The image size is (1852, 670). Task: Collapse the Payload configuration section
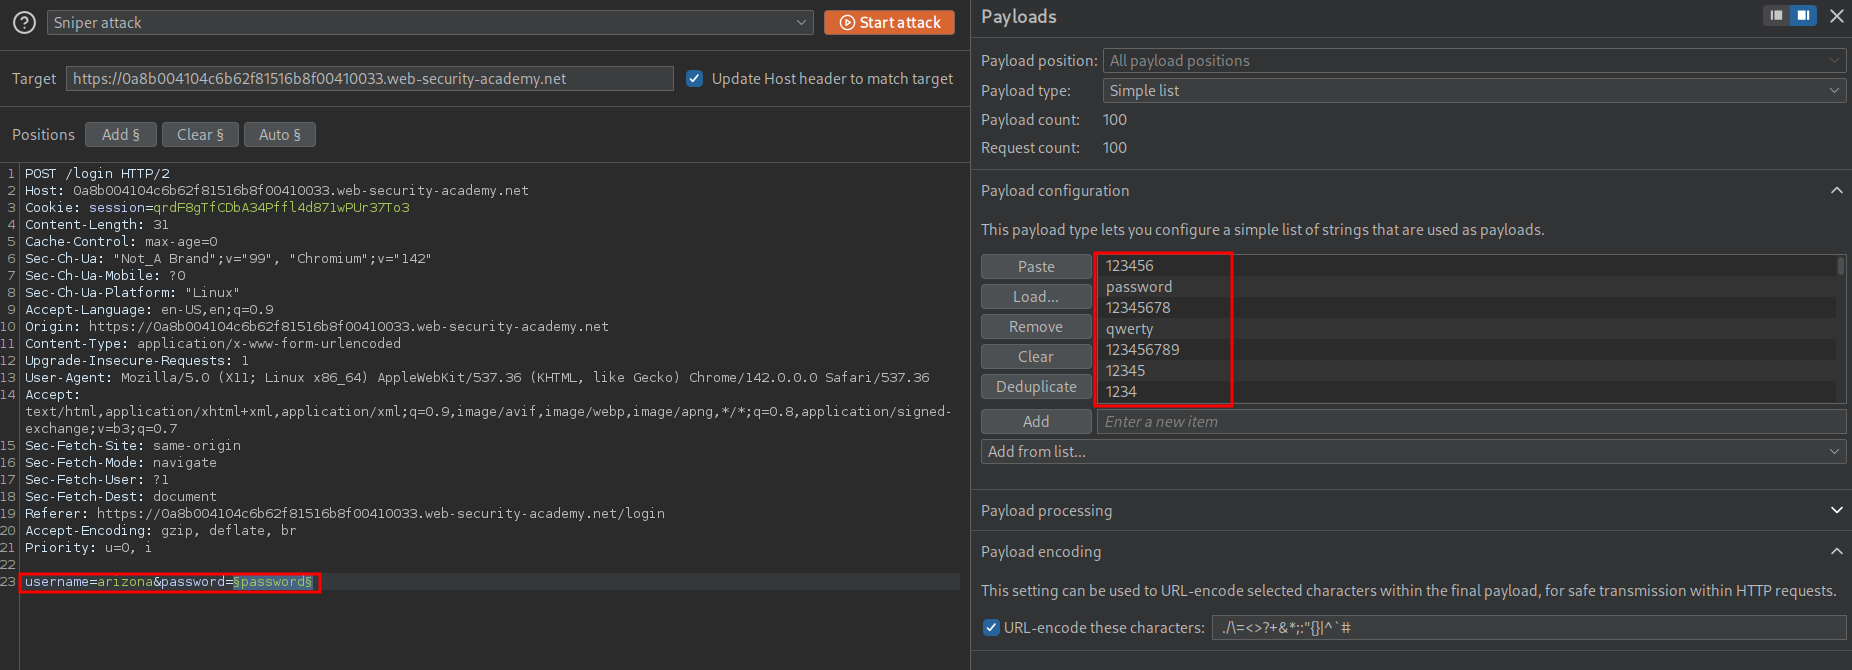(x=1836, y=191)
